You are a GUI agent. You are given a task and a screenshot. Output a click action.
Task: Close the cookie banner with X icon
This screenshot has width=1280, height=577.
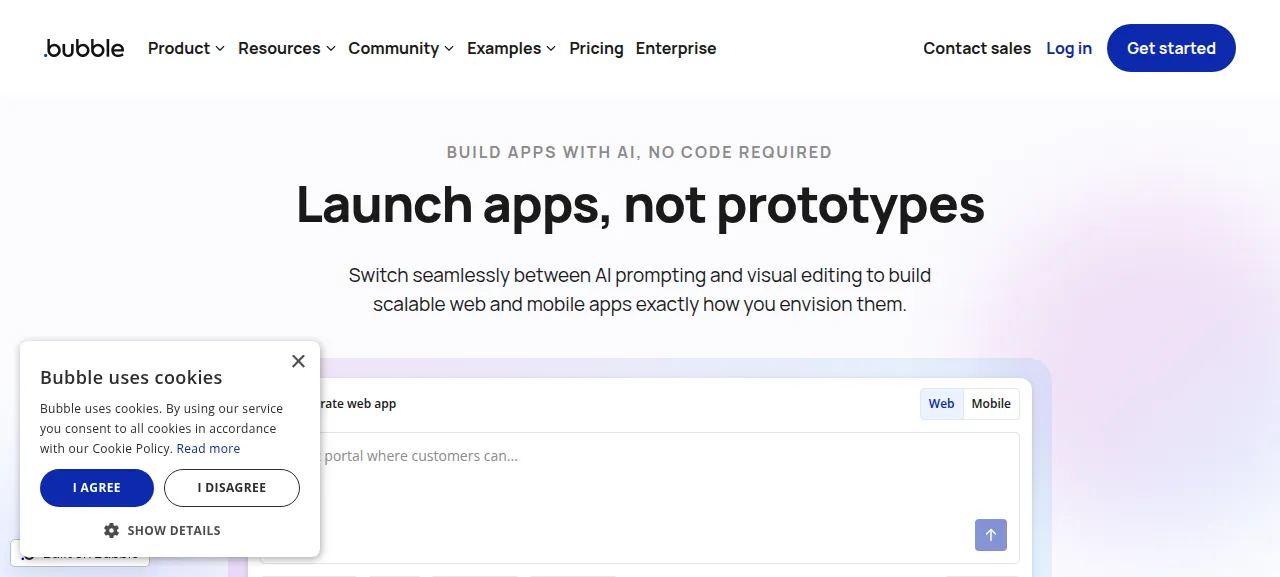[298, 361]
